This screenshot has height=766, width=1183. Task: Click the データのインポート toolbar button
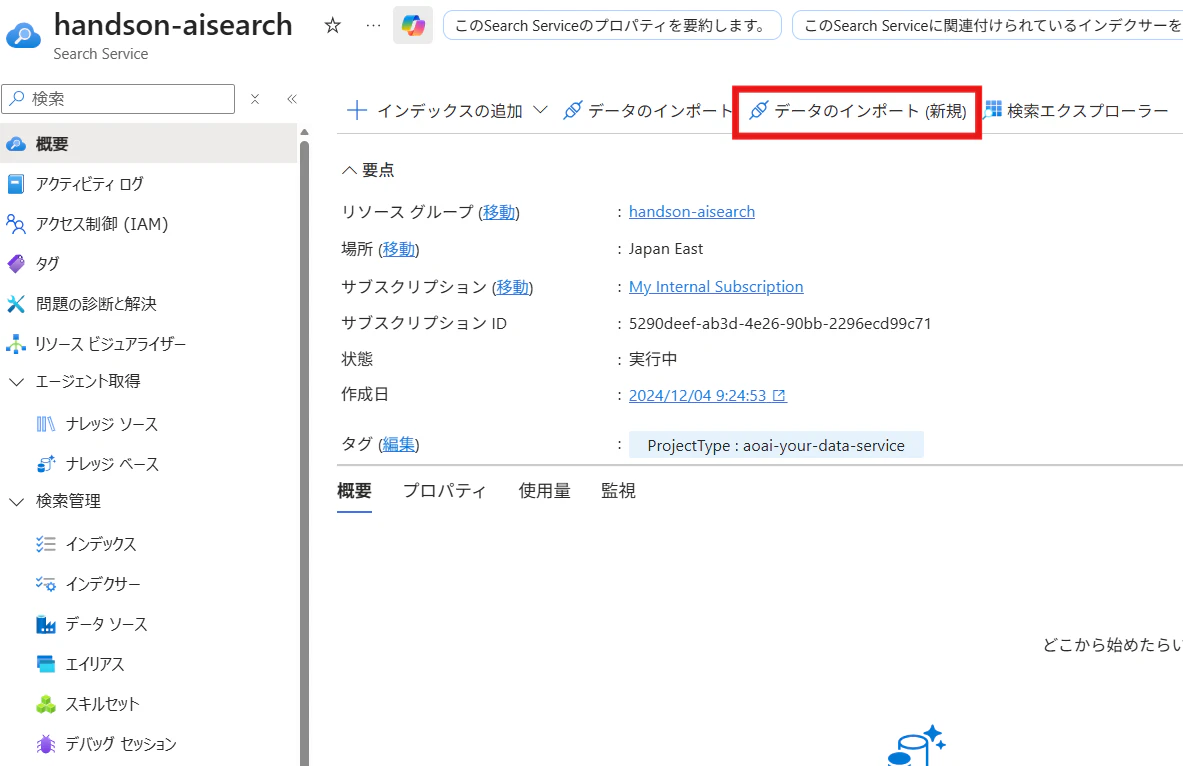[x=648, y=111]
